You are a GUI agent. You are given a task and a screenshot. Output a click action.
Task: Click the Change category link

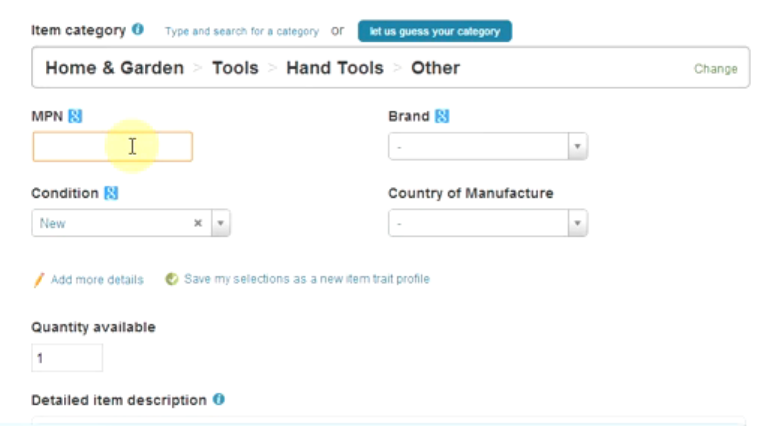715,69
